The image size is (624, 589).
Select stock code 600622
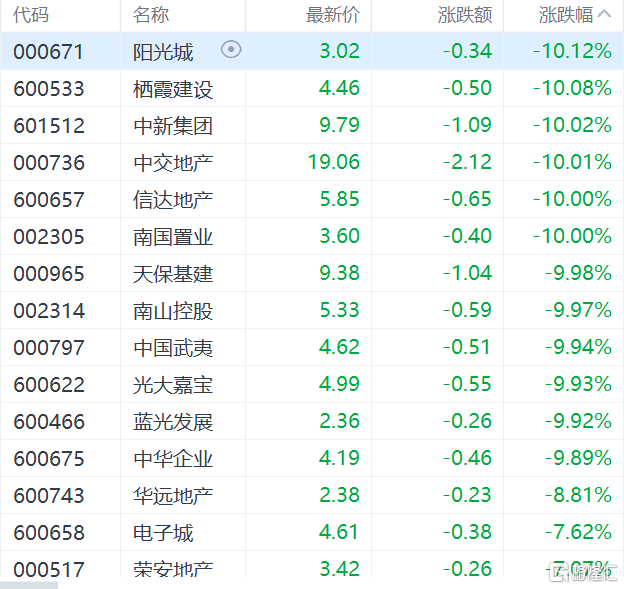(x=49, y=385)
